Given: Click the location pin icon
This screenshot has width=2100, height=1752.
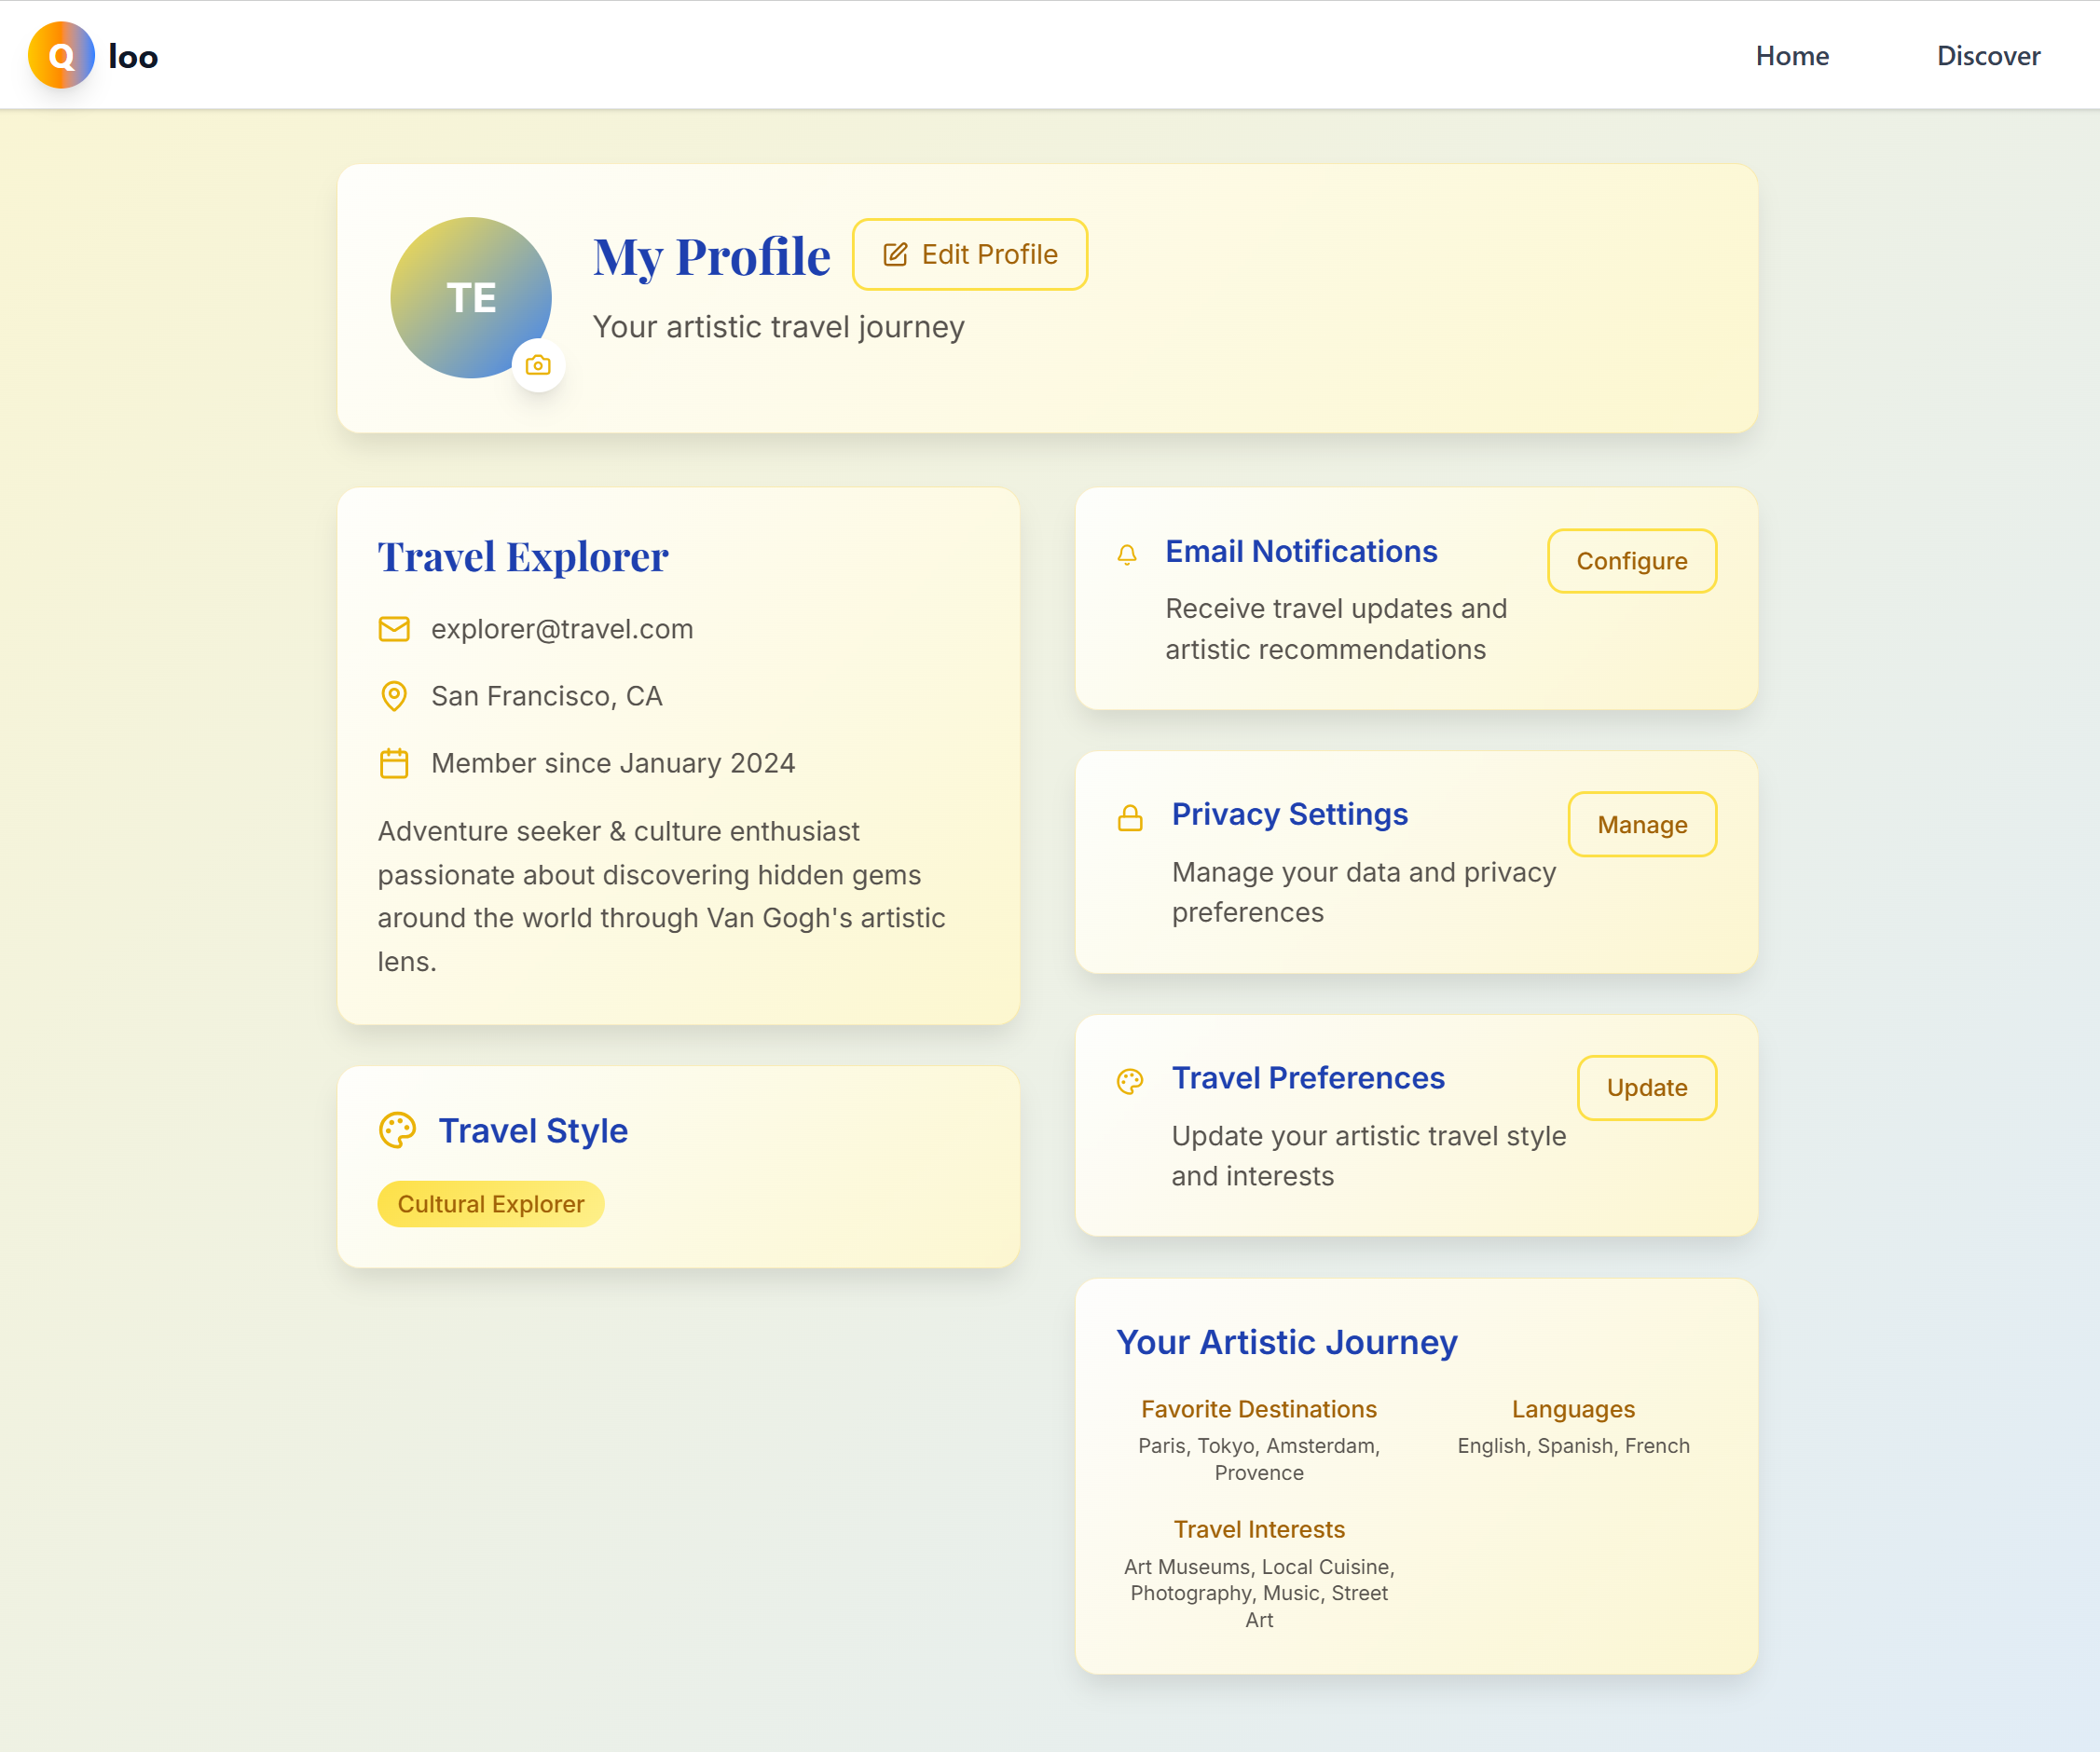Looking at the screenshot, I should click(394, 696).
